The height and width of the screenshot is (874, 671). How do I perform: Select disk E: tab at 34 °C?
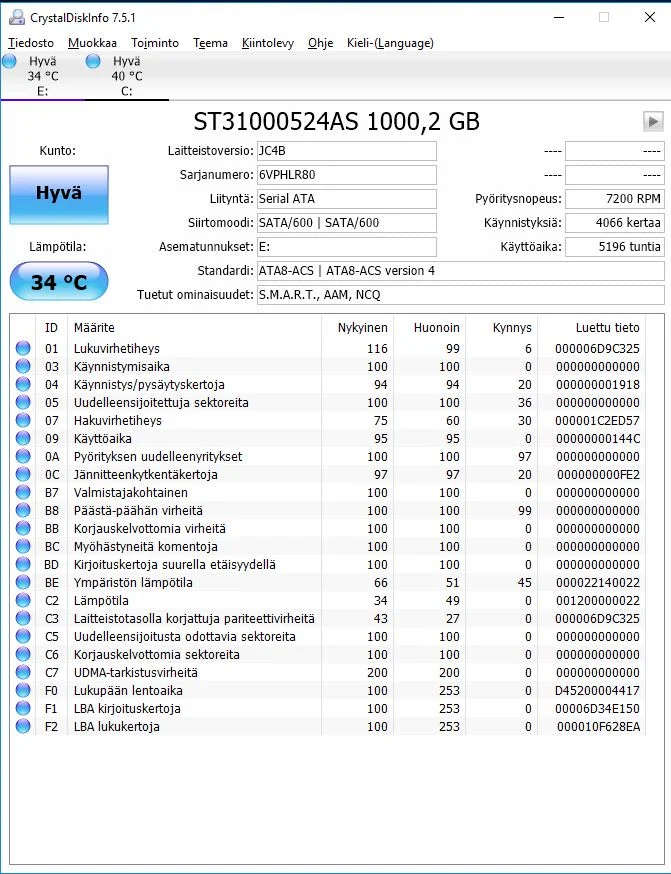(42, 76)
